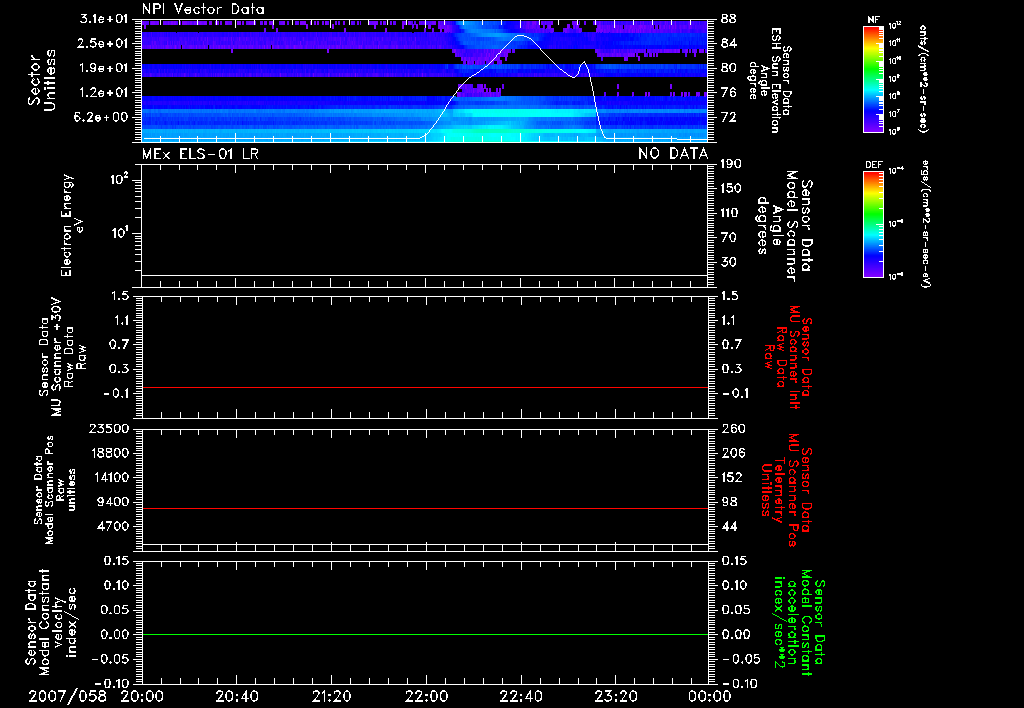The width and height of the screenshot is (1024, 708).
Task: Click the "4700" scanner position tick
Action: coord(112,526)
